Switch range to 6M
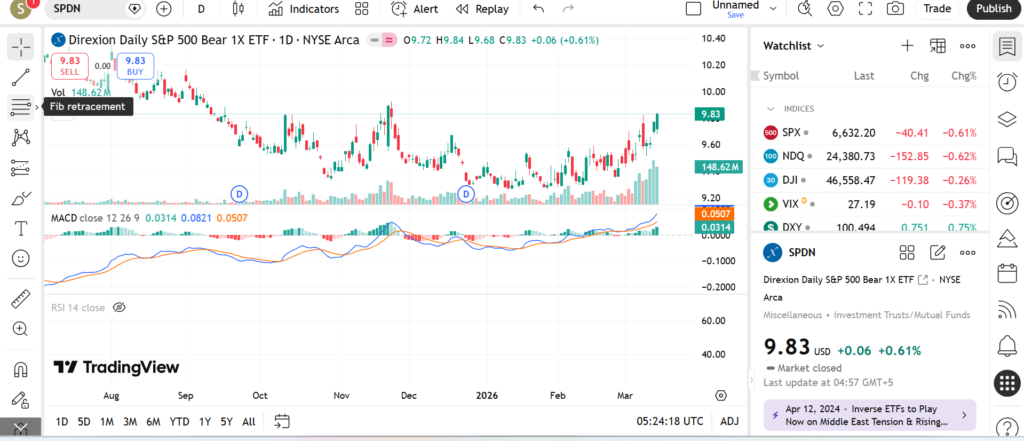Screen dimensions: 1024x441 pyautogui.click(x=153, y=421)
